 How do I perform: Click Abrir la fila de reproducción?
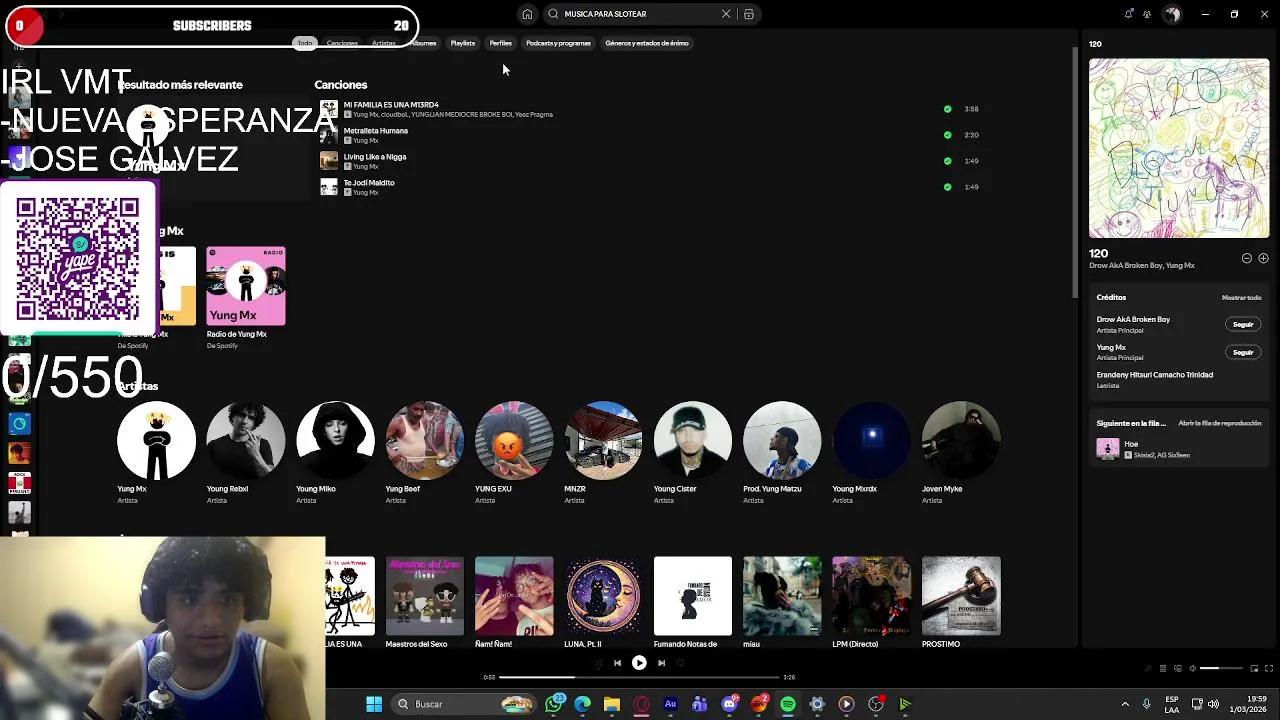coord(1219,423)
